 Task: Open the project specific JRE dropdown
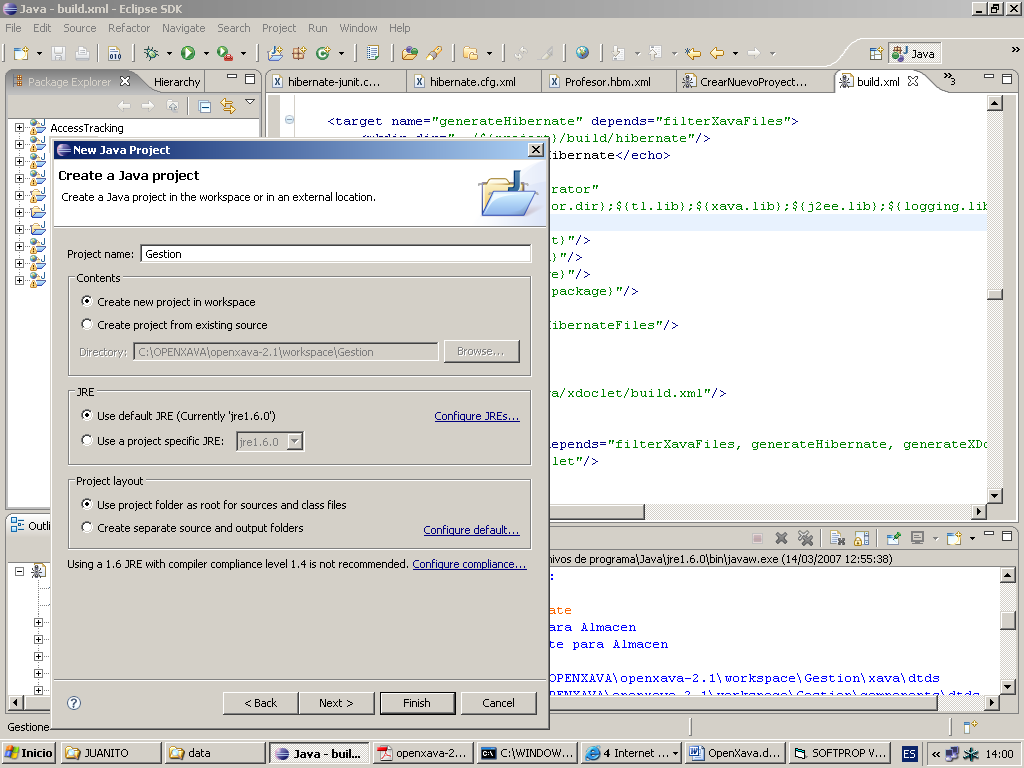[294, 441]
